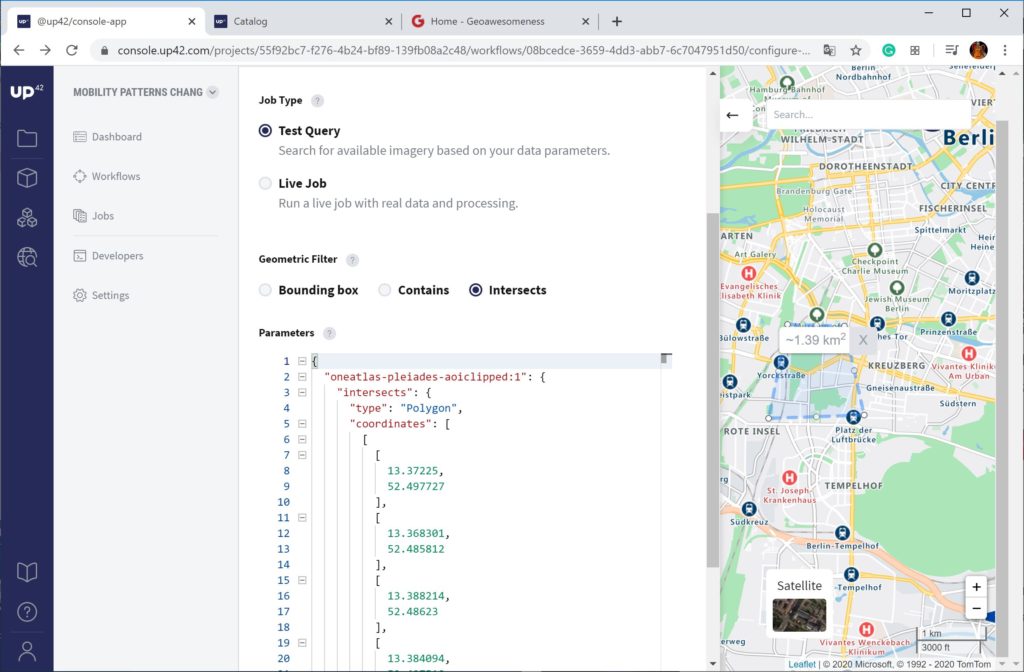This screenshot has width=1024, height=672.
Task: Open the Projects folder icon in sidebar
Action: [x=27, y=138]
